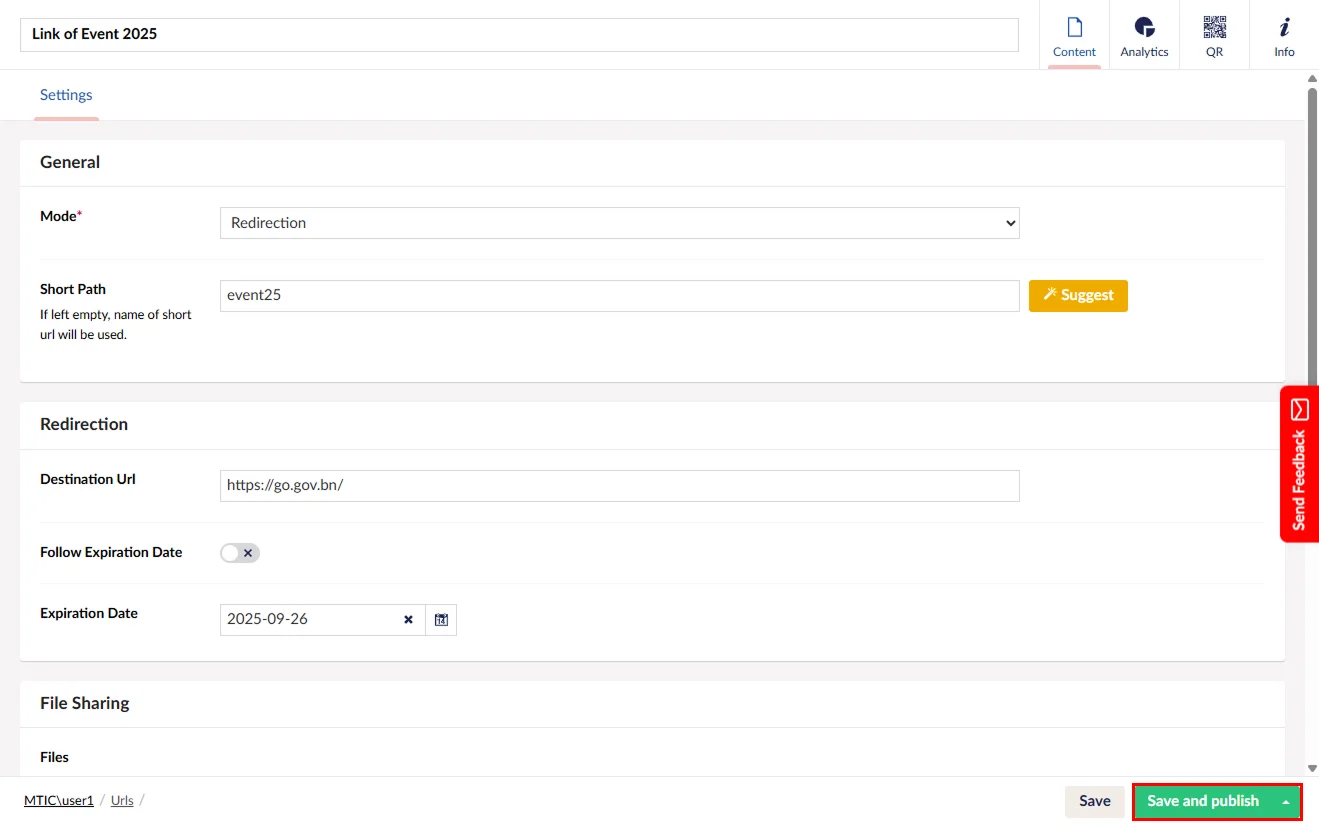This screenshot has width=1319, height=826.
Task: Go to Urls breadcrumb link
Action: (122, 801)
